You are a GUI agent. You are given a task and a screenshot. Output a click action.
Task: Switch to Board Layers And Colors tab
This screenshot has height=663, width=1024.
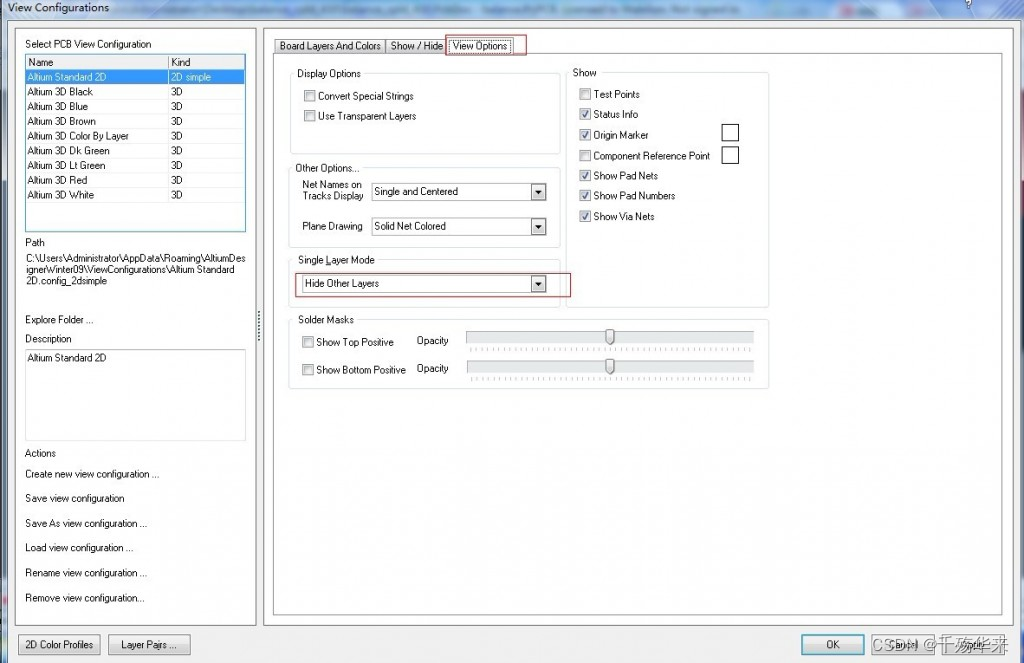coord(330,46)
